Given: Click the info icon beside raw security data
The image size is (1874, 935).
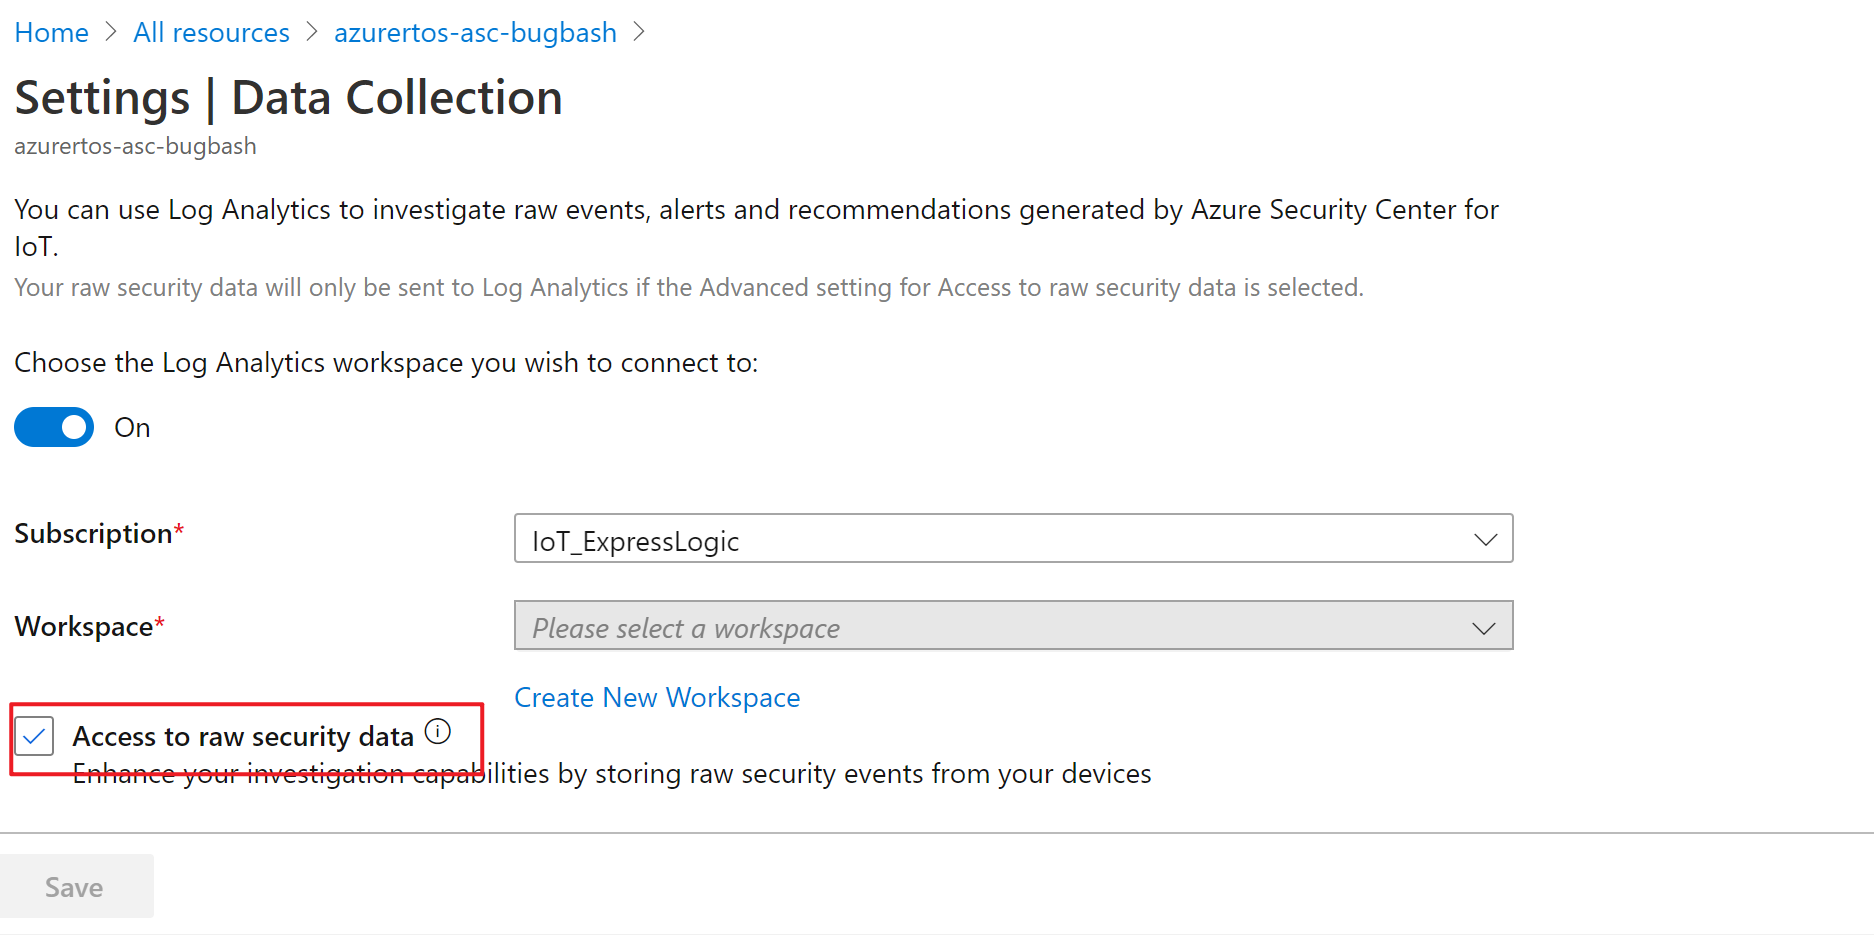Looking at the screenshot, I should coord(438,732).
